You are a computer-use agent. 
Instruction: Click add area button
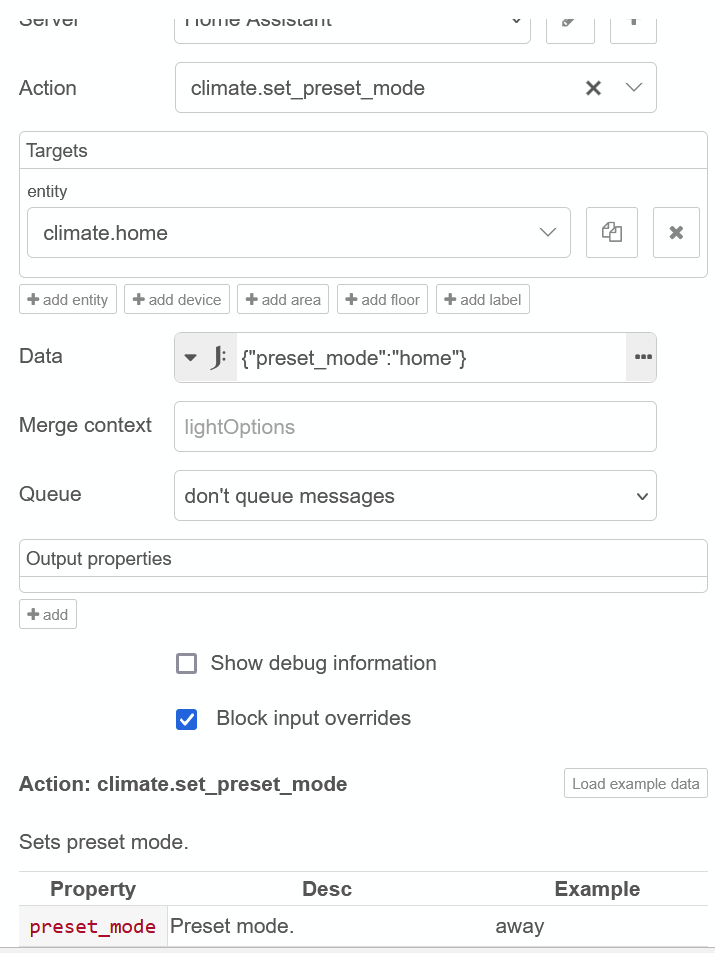pyautogui.click(x=284, y=299)
